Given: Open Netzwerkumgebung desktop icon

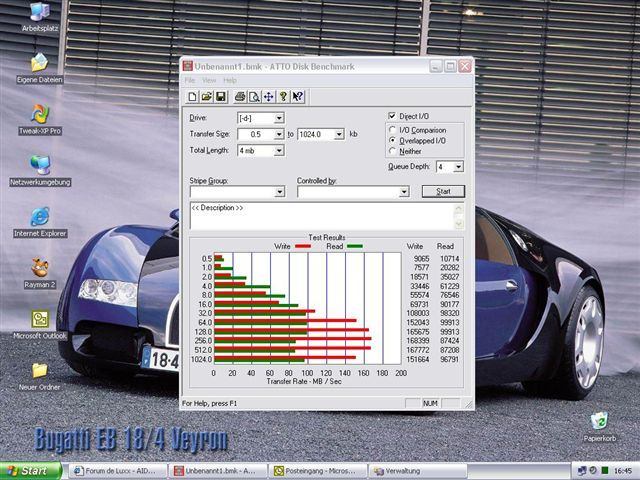Looking at the screenshot, I should point(40,171).
